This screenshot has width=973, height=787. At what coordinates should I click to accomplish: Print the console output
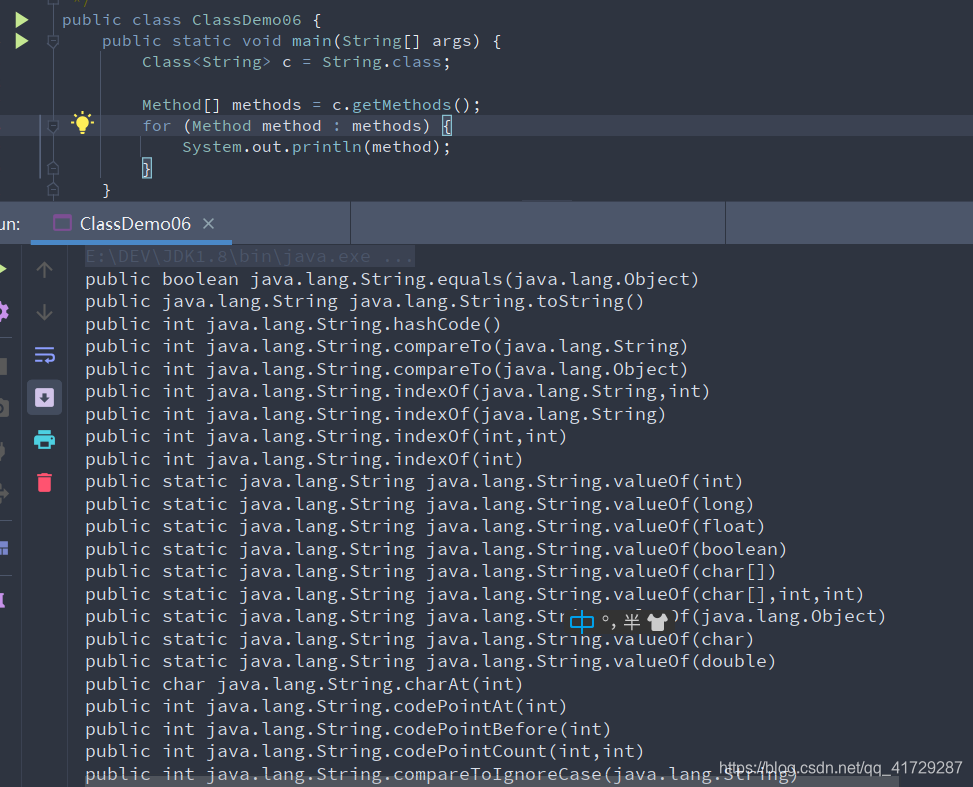pyautogui.click(x=44, y=439)
